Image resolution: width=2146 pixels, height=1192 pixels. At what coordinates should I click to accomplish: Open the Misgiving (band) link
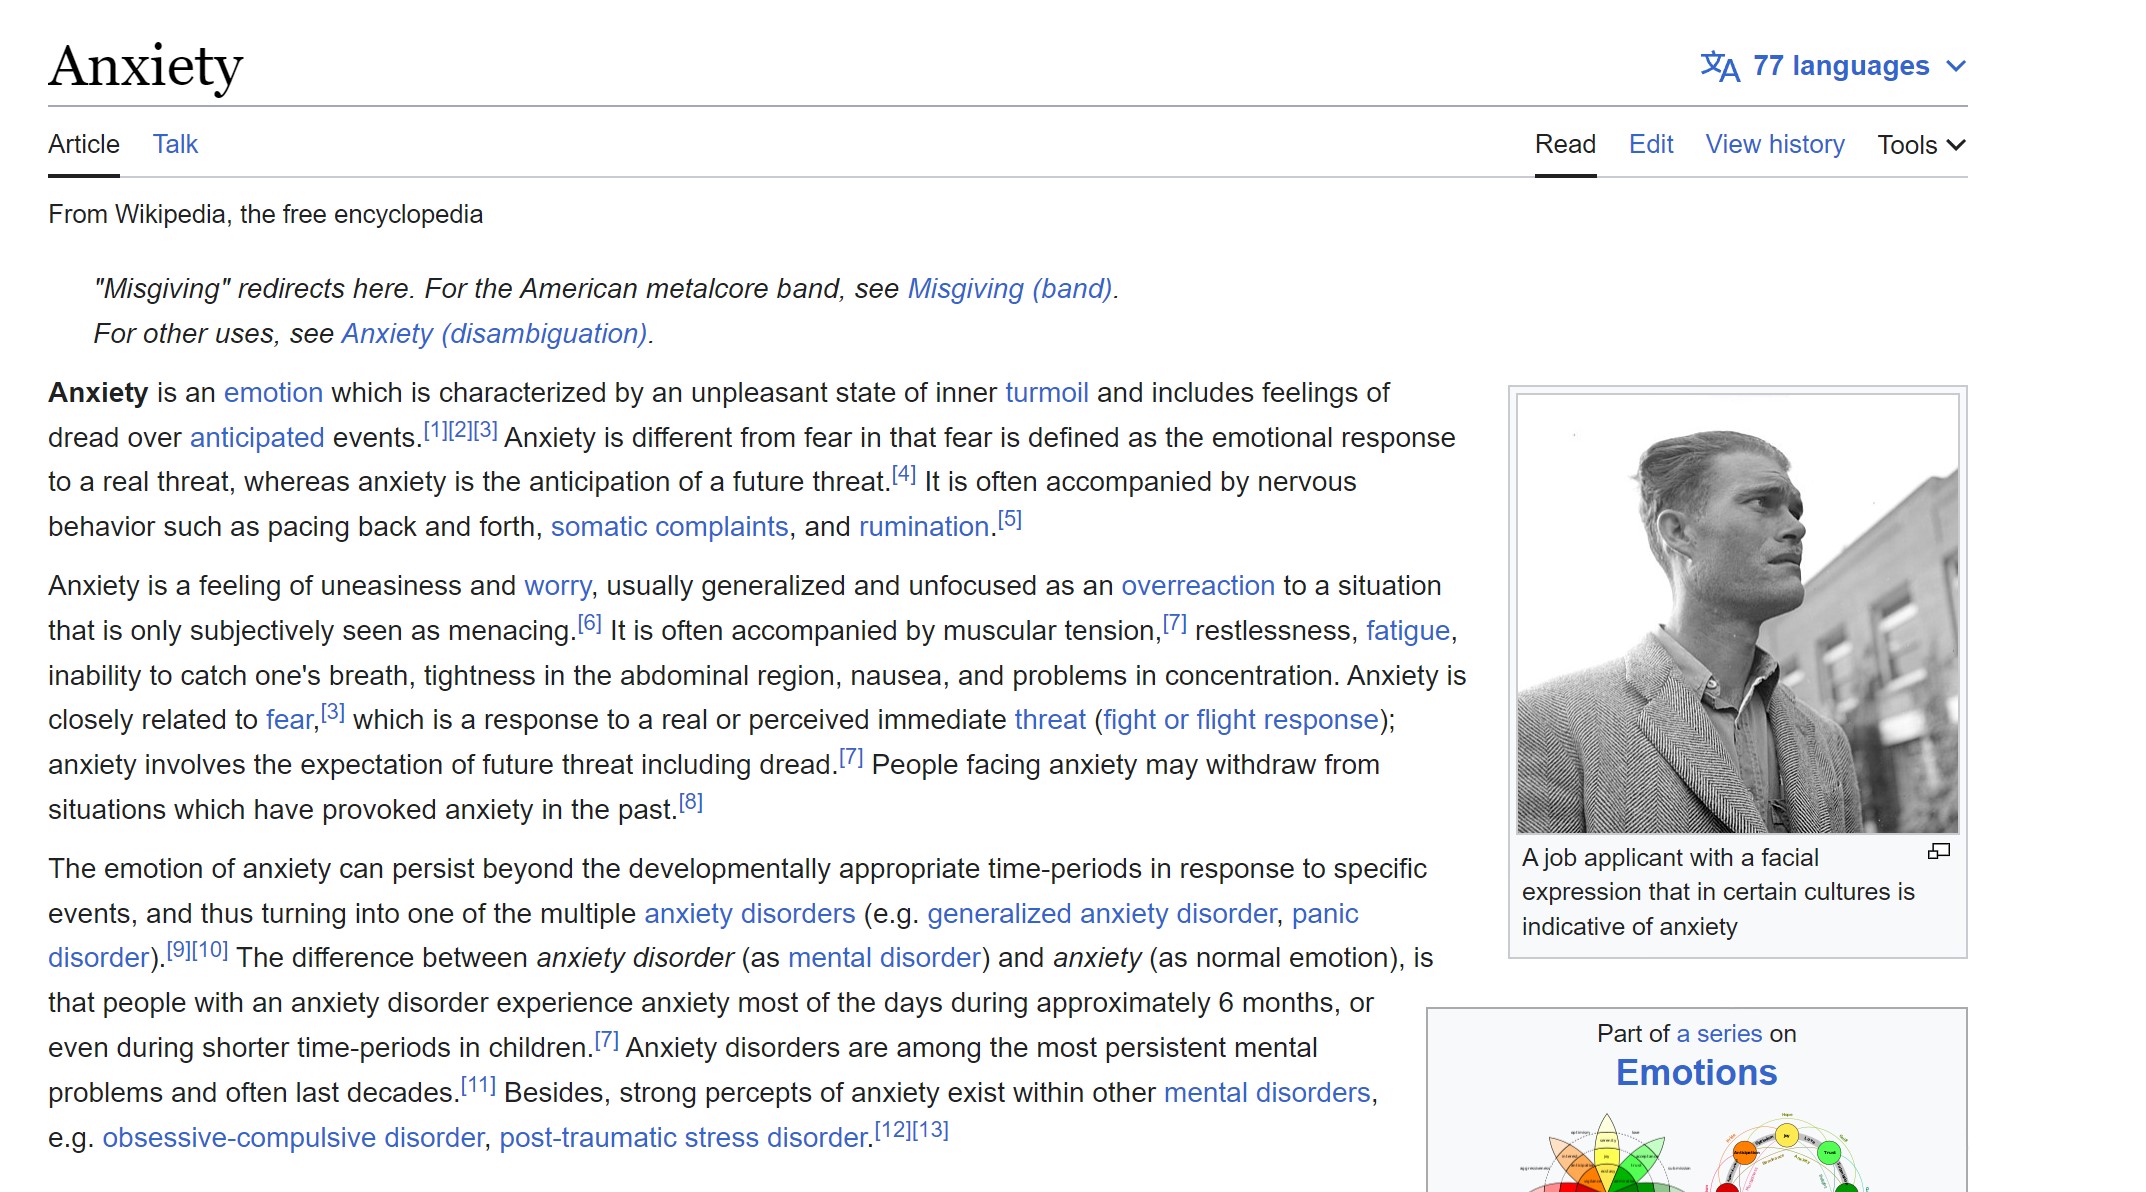(1010, 288)
